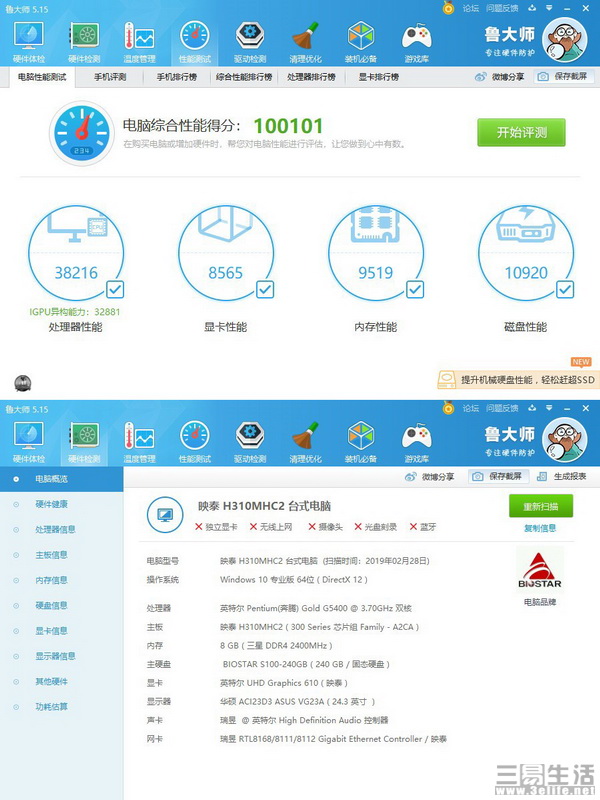Click the skin icon in top window title bar

(532, 8)
